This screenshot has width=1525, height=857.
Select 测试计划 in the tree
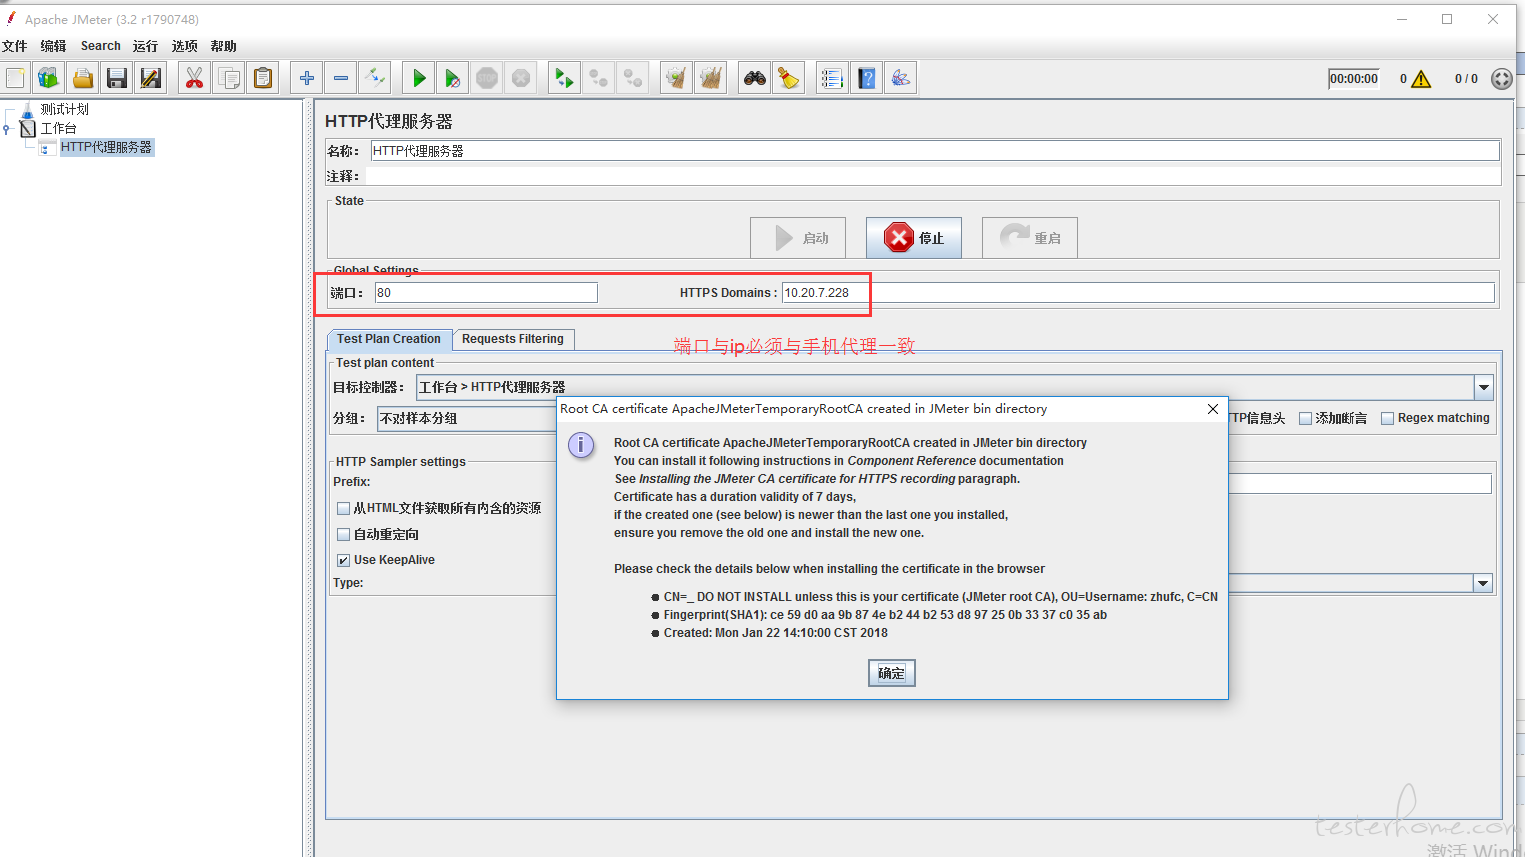tap(64, 109)
